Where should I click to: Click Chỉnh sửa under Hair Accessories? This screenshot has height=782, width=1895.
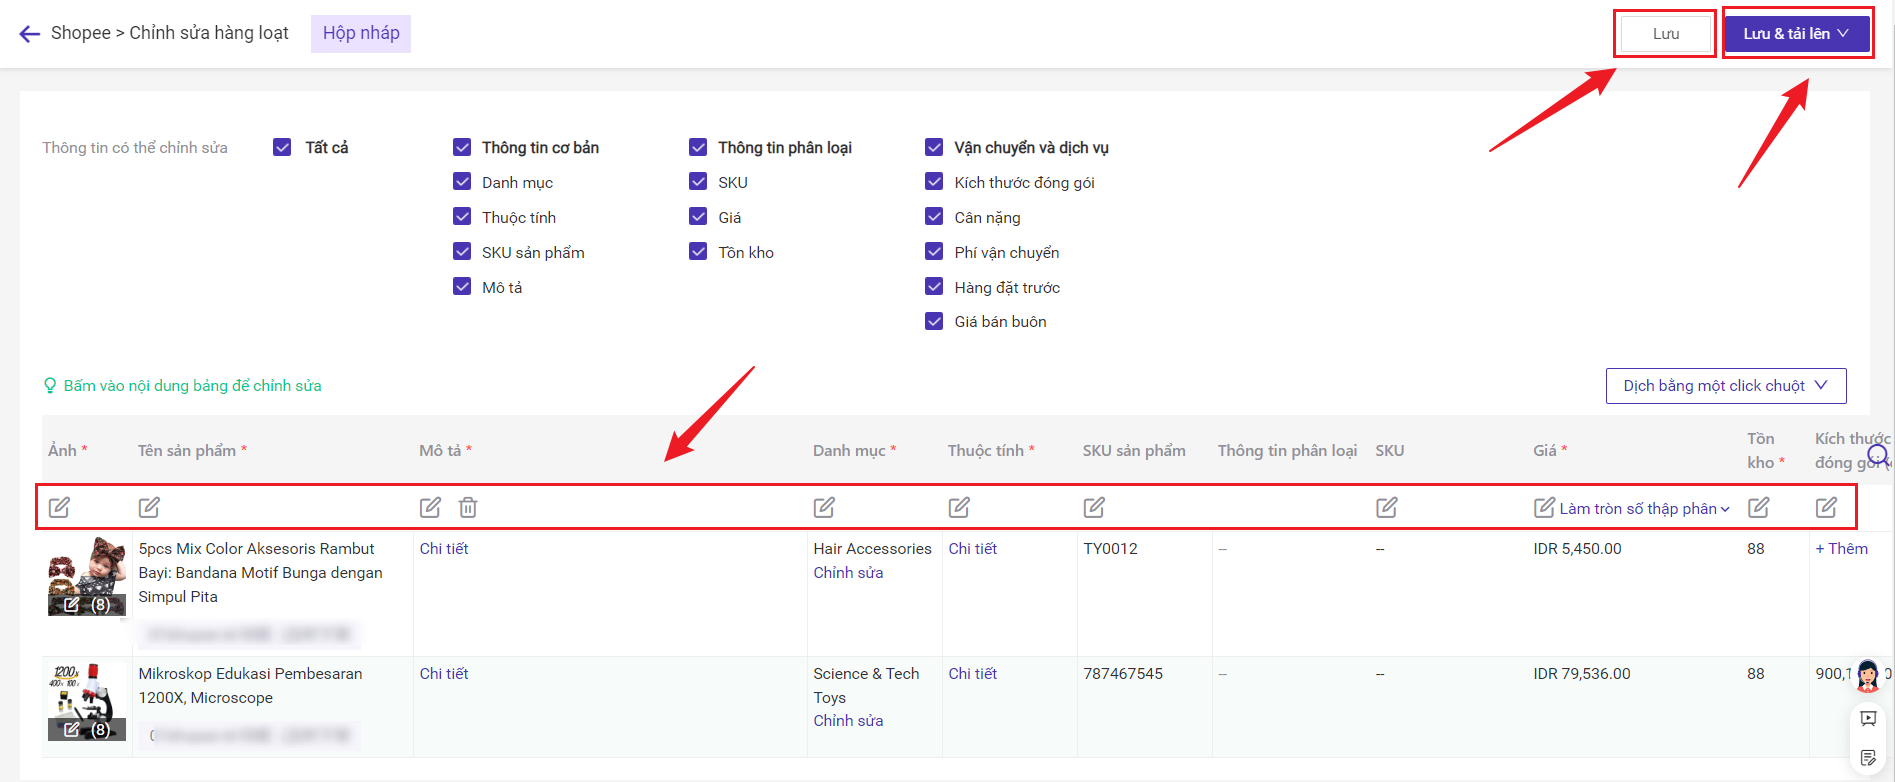pyautogui.click(x=848, y=573)
